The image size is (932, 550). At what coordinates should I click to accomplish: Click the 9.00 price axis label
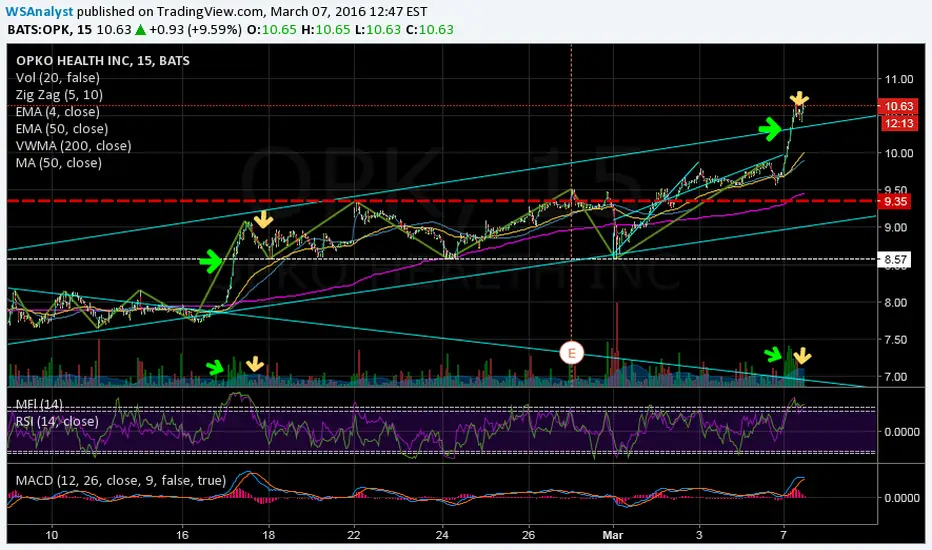point(898,228)
